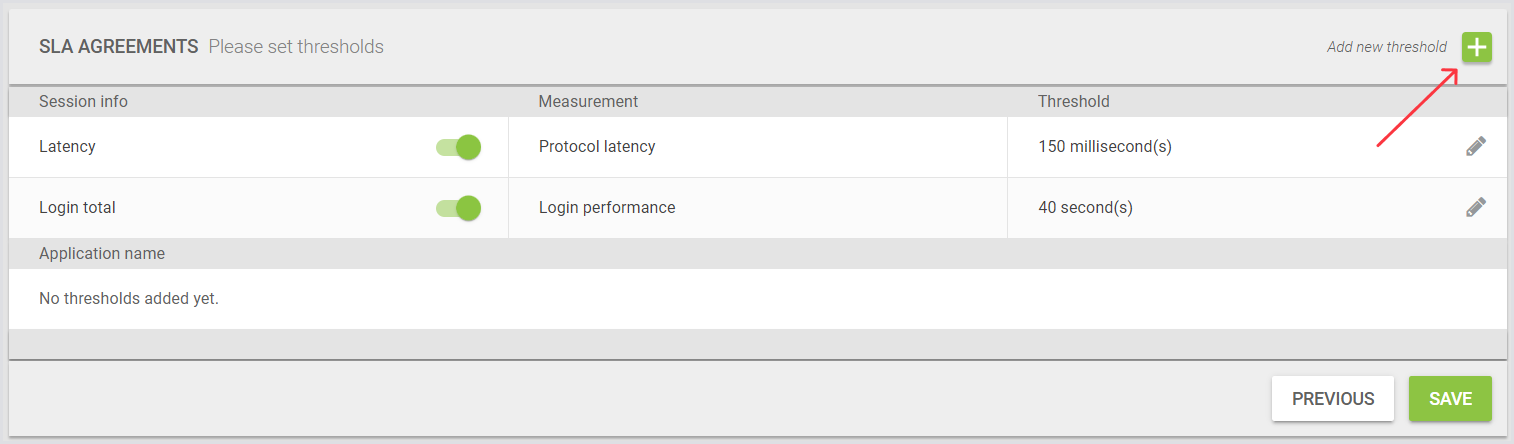Select the Login performance measurement cell

[607, 208]
